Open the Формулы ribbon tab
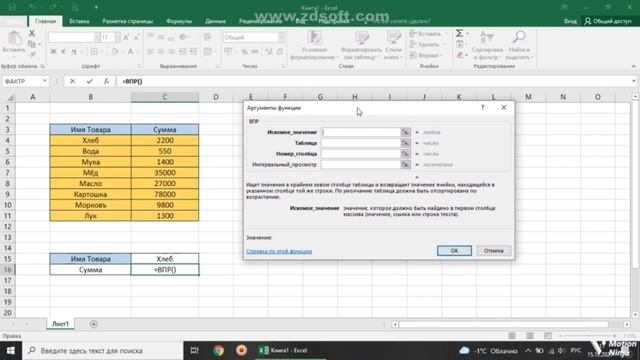640x360 pixels. (x=179, y=21)
